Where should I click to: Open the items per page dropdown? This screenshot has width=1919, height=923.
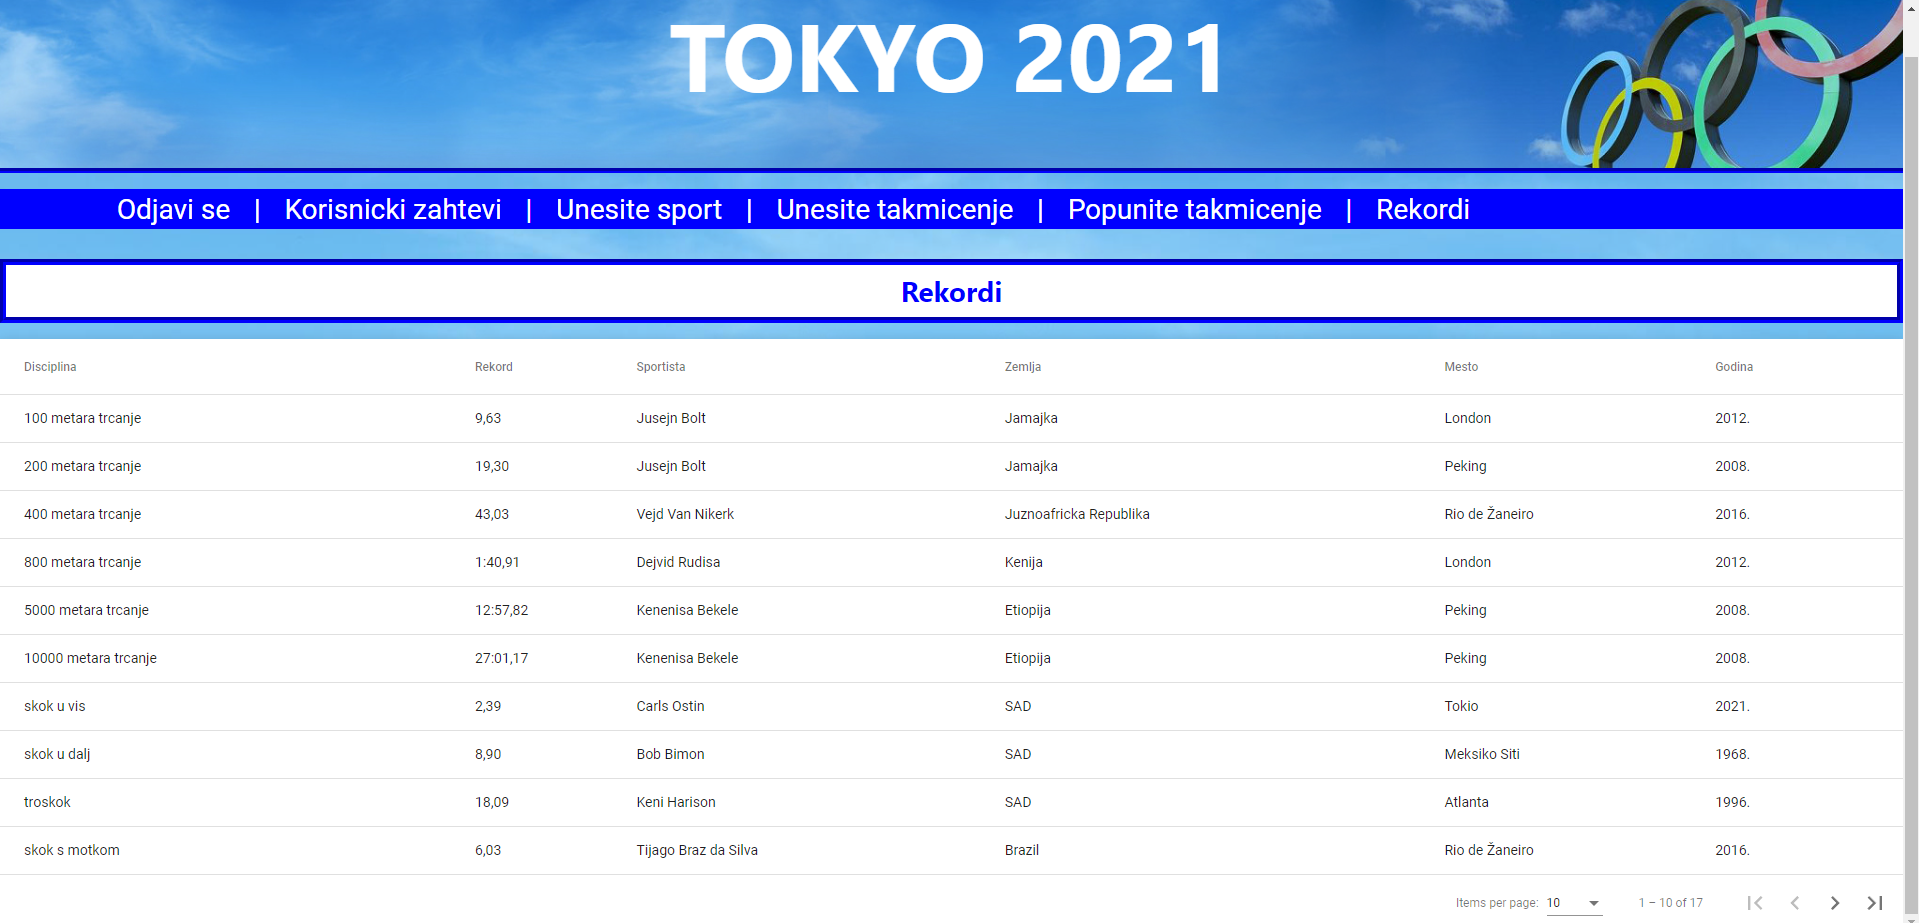(x=1575, y=903)
